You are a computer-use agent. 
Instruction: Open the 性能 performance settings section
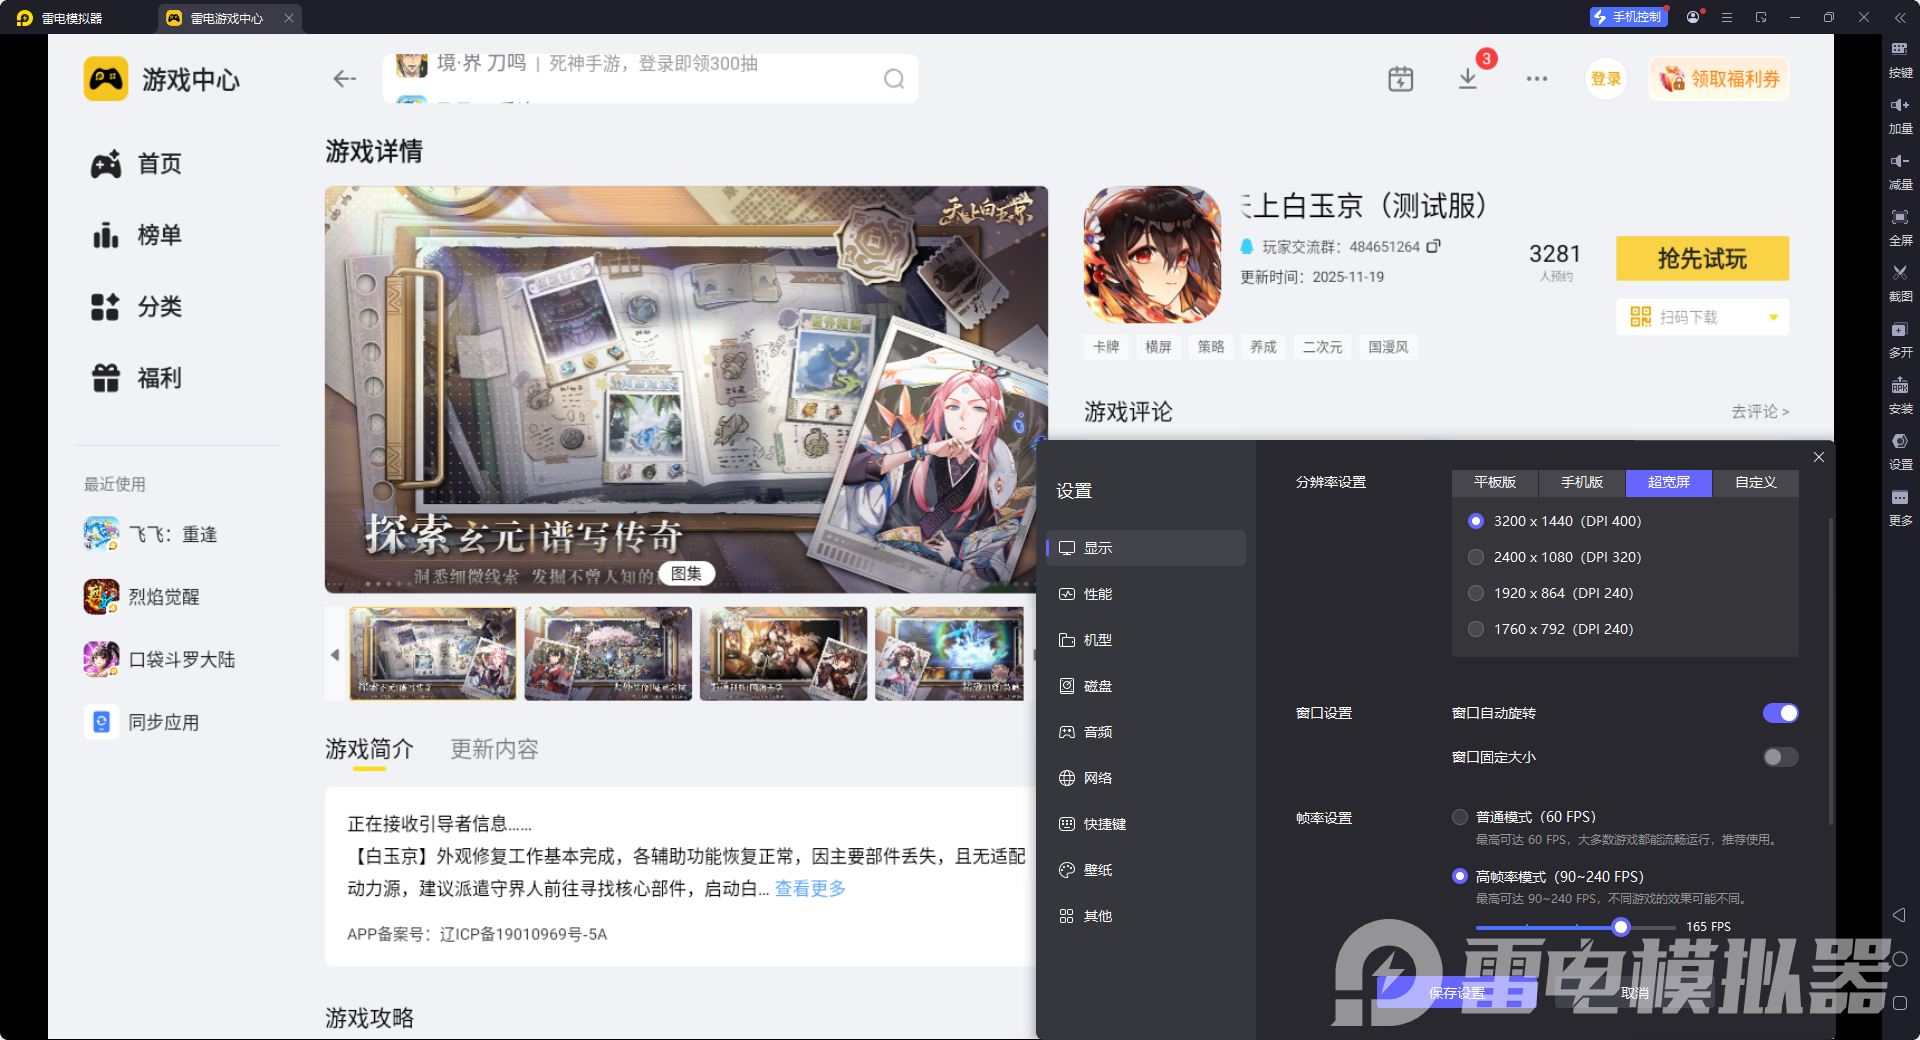point(1097,593)
